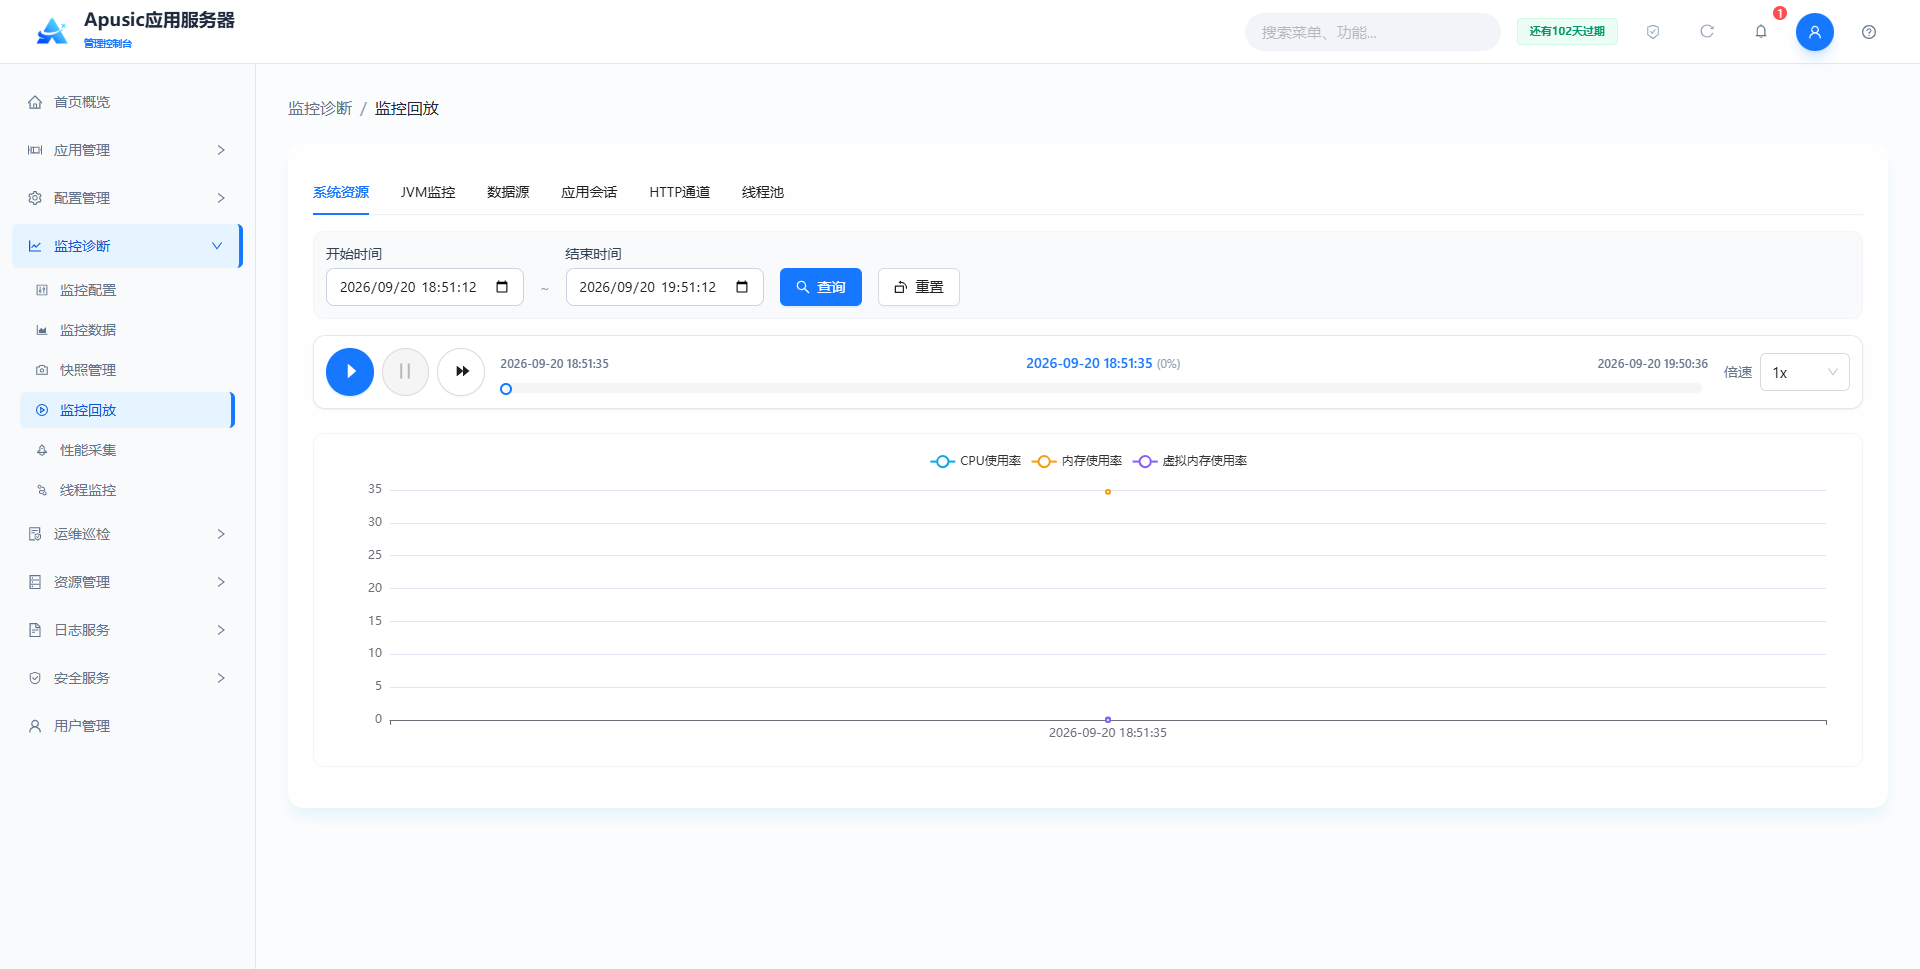Switch to the 数据源 tab
Image resolution: width=1920 pixels, height=969 pixels.
tap(508, 192)
